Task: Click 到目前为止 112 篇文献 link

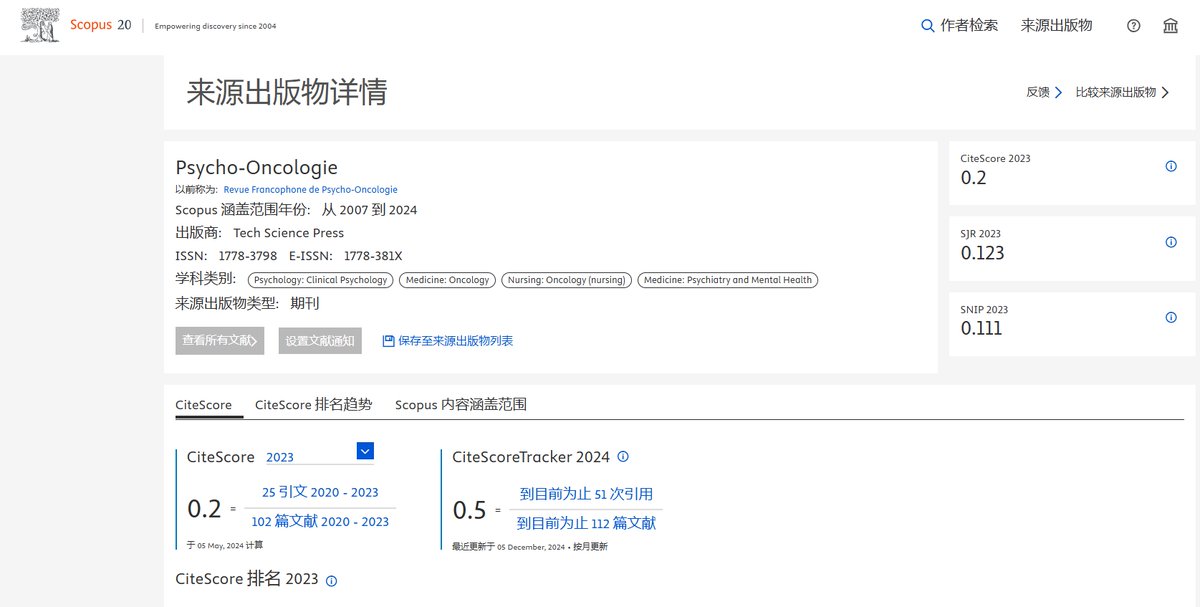Action: pos(587,523)
